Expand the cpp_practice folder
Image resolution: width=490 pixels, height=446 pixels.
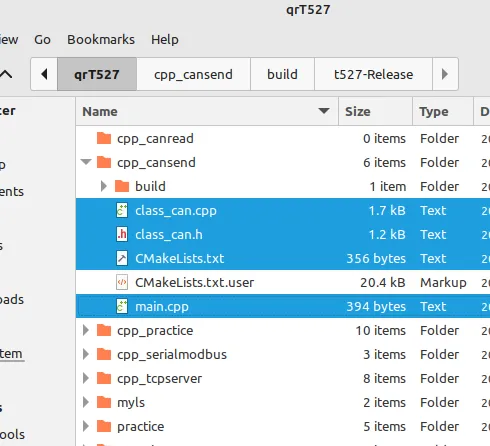coord(86,330)
